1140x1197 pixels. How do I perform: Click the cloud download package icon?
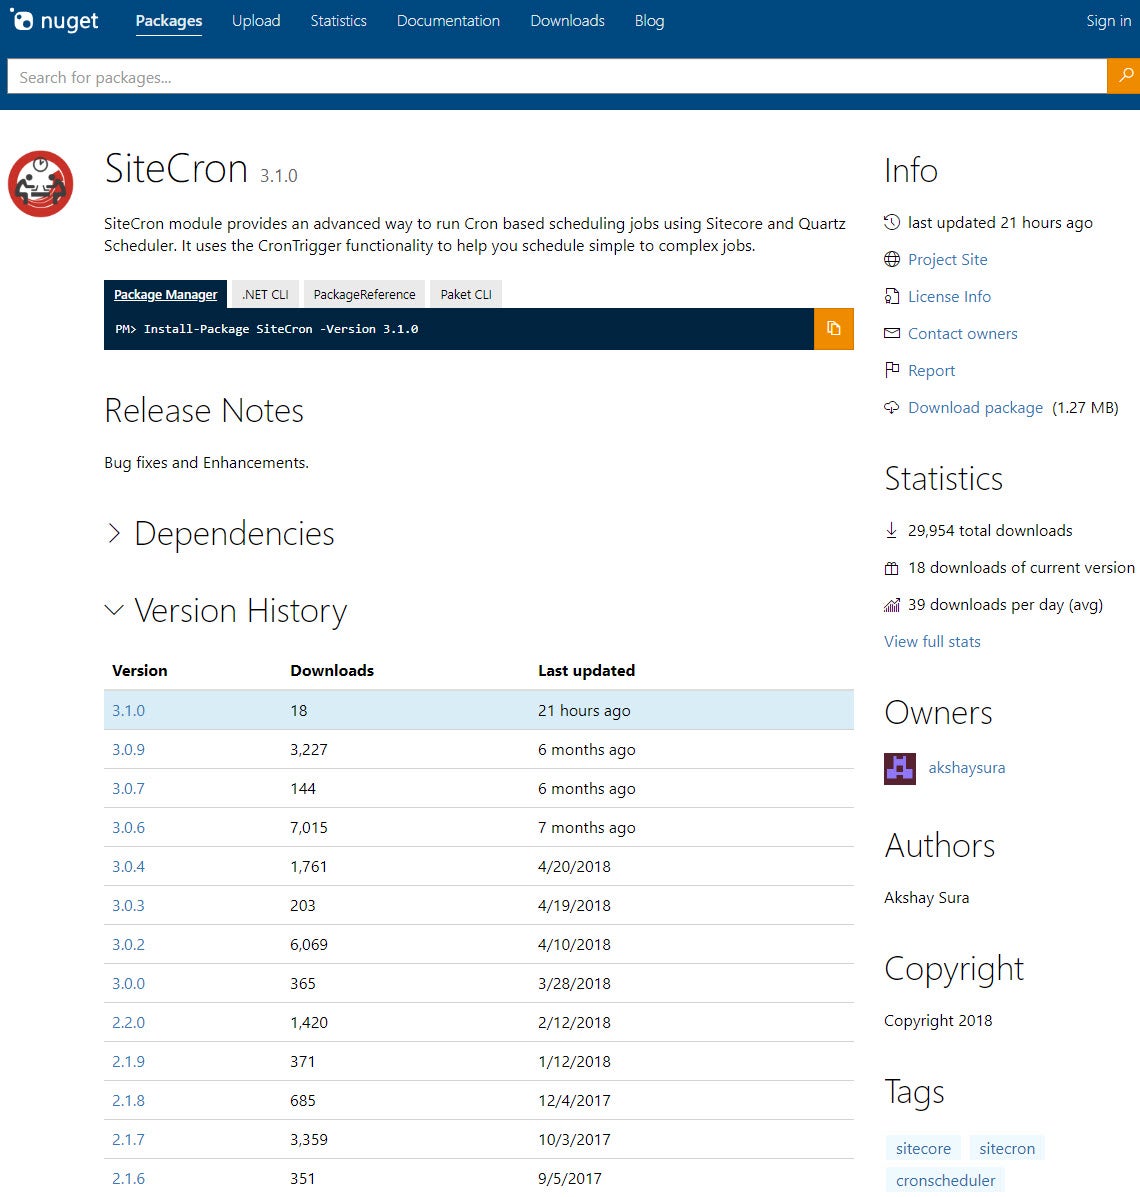892,408
